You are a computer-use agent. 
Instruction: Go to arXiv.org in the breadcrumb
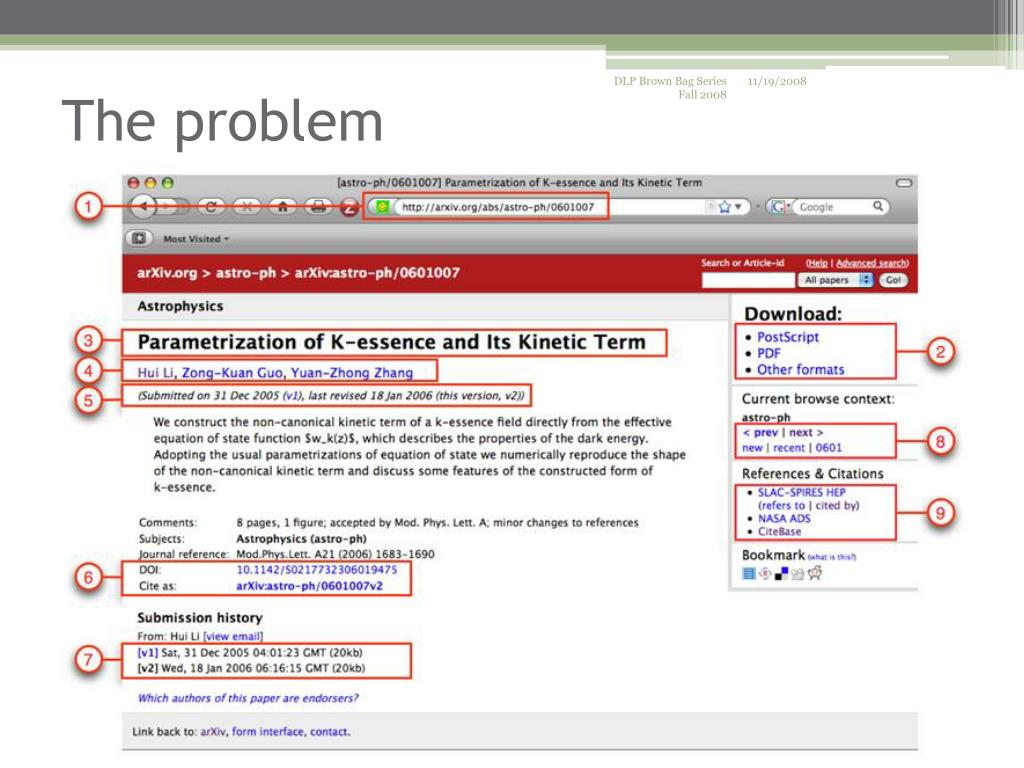tap(167, 273)
